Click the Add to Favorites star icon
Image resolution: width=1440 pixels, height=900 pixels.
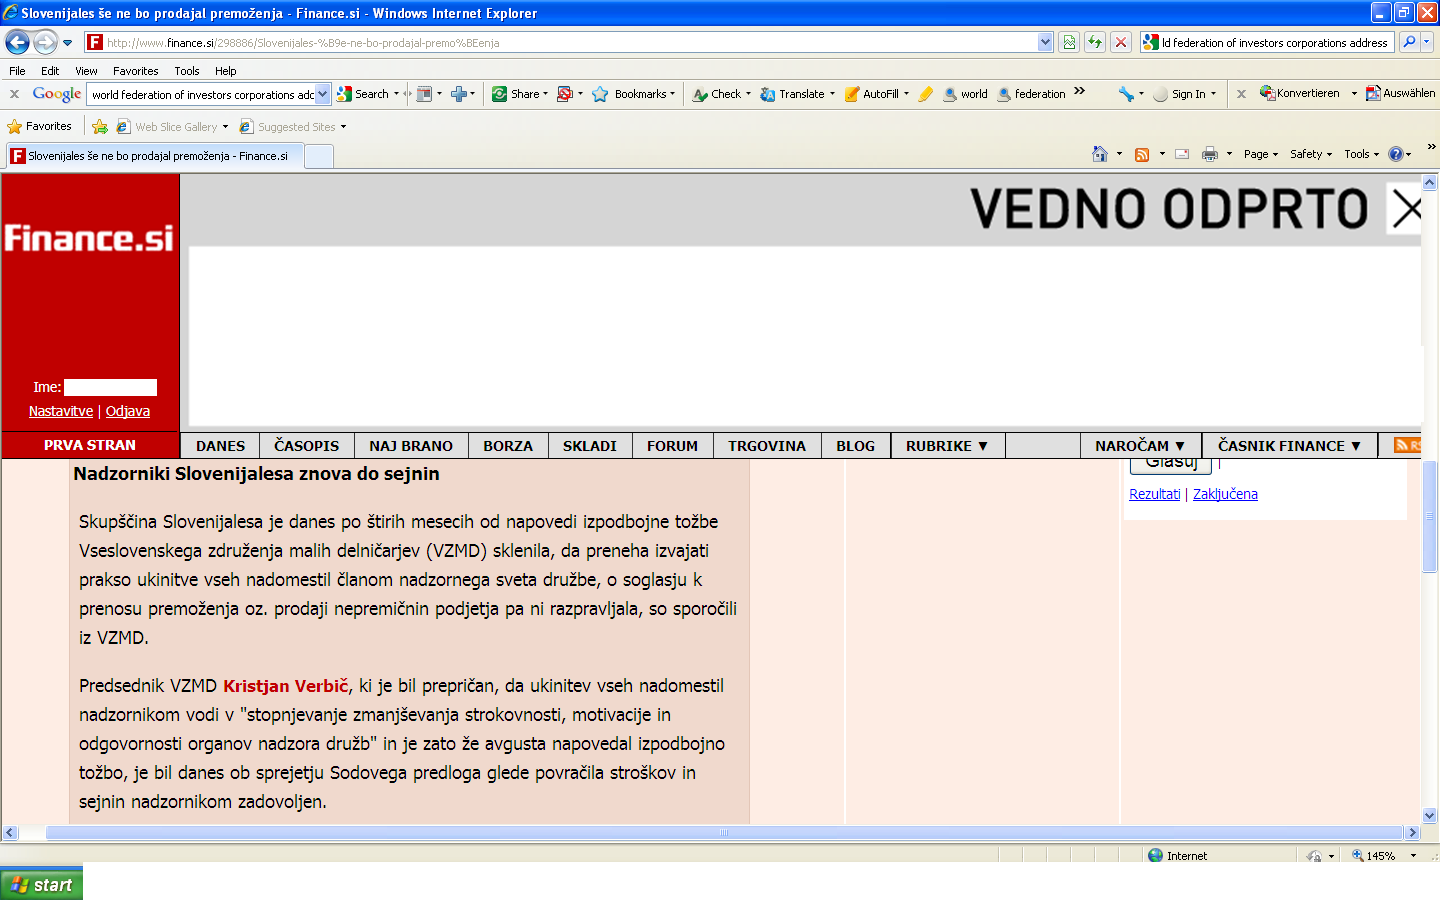(100, 127)
